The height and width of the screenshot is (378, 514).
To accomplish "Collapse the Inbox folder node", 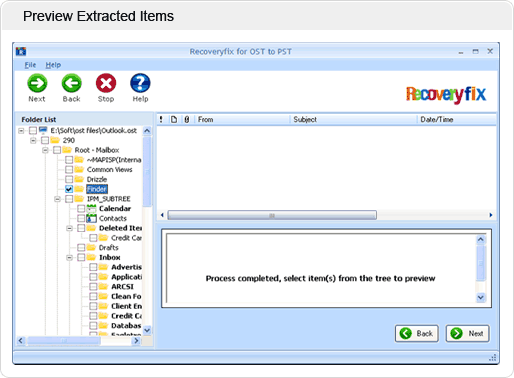I will click(x=69, y=258).
